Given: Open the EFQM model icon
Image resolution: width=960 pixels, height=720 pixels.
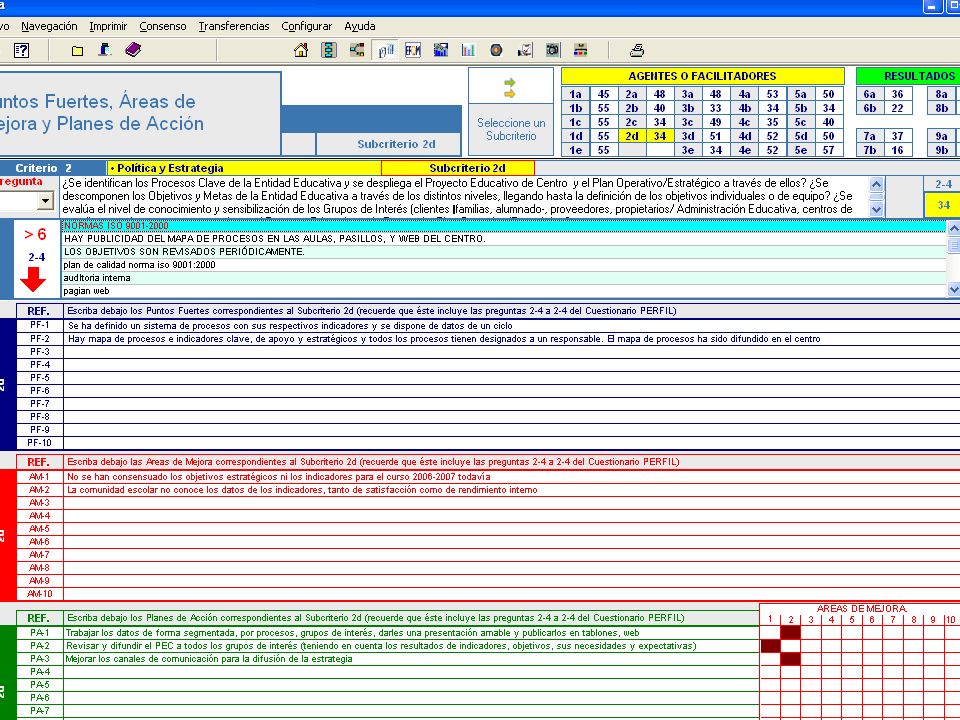Looking at the screenshot, I should [413, 50].
